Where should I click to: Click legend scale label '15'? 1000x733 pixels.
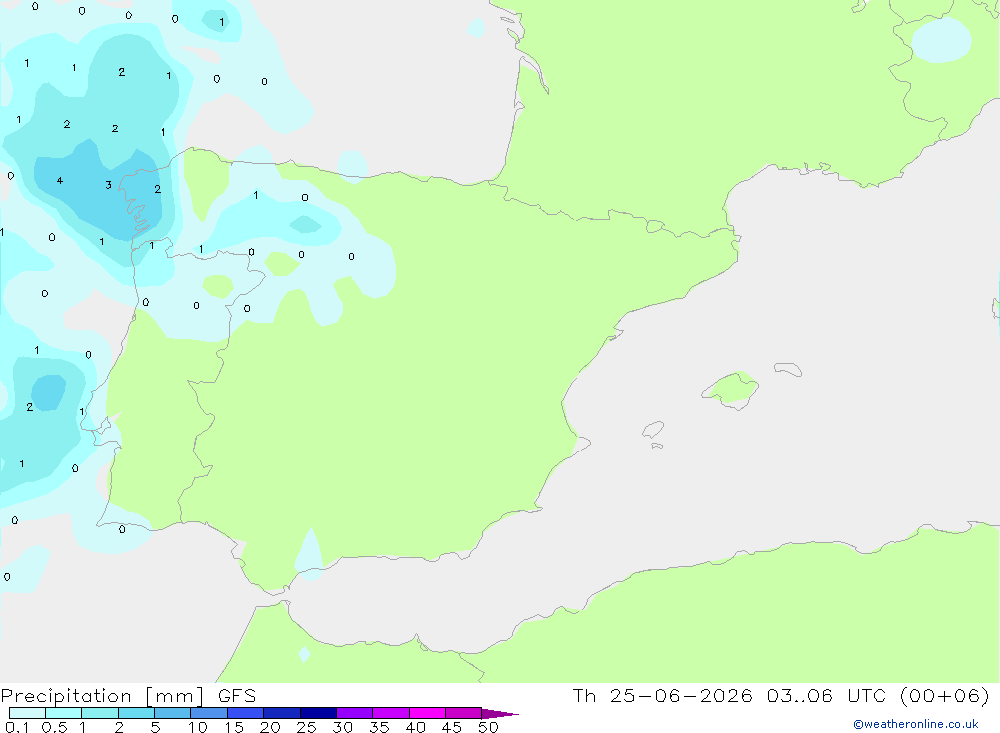(234, 727)
